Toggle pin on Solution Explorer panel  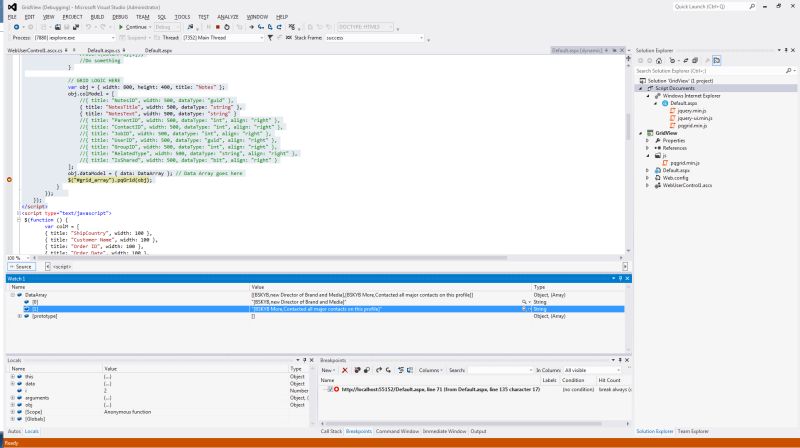(x=786, y=50)
